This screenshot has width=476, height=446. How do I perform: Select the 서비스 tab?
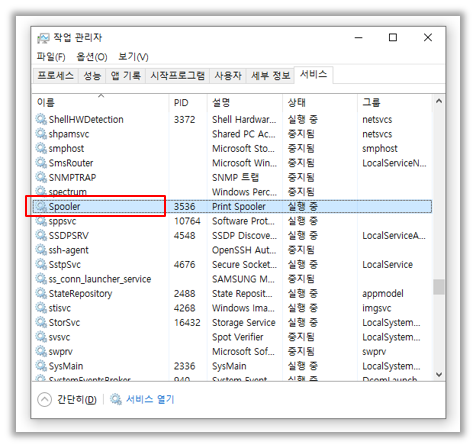tap(313, 74)
